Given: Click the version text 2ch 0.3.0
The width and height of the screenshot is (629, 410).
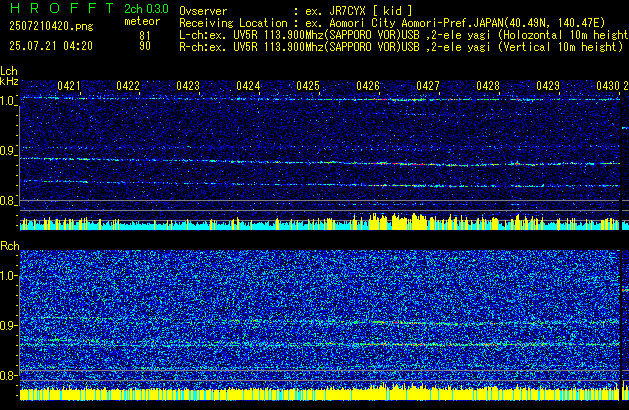Looking at the screenshot, I should tap(146, 9).
